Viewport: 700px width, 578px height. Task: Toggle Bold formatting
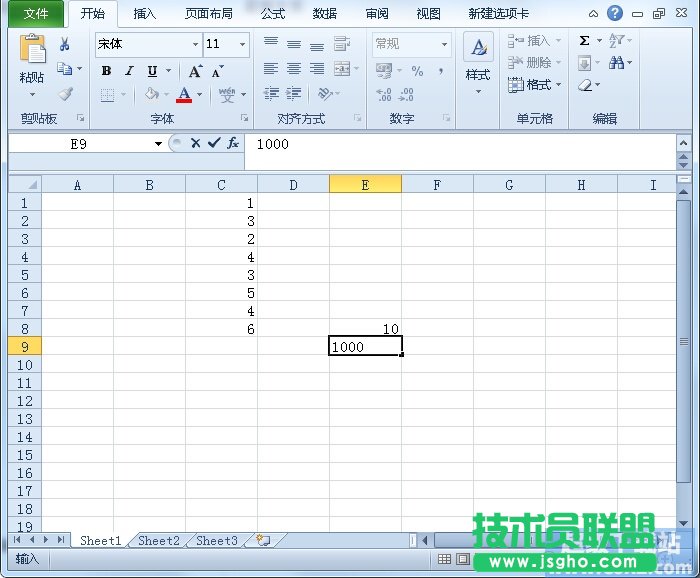(x=106, y=71)
